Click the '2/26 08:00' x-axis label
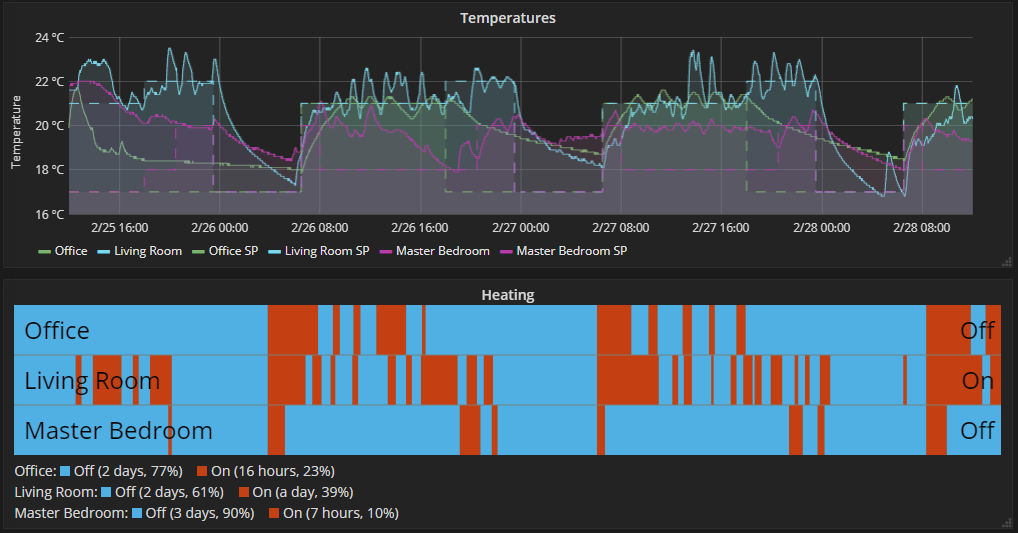The image size is (1018, 533). click(319, 228)
